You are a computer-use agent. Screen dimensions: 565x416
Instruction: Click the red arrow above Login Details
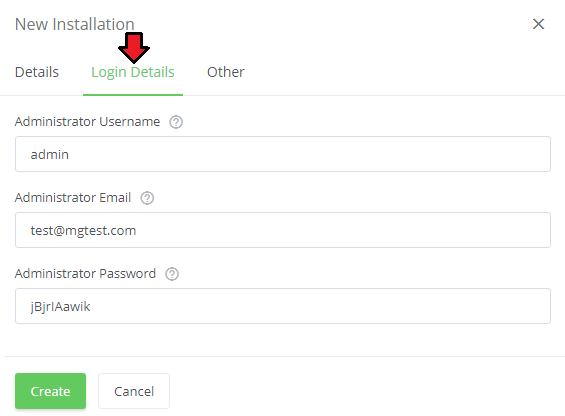click(134, 48)
